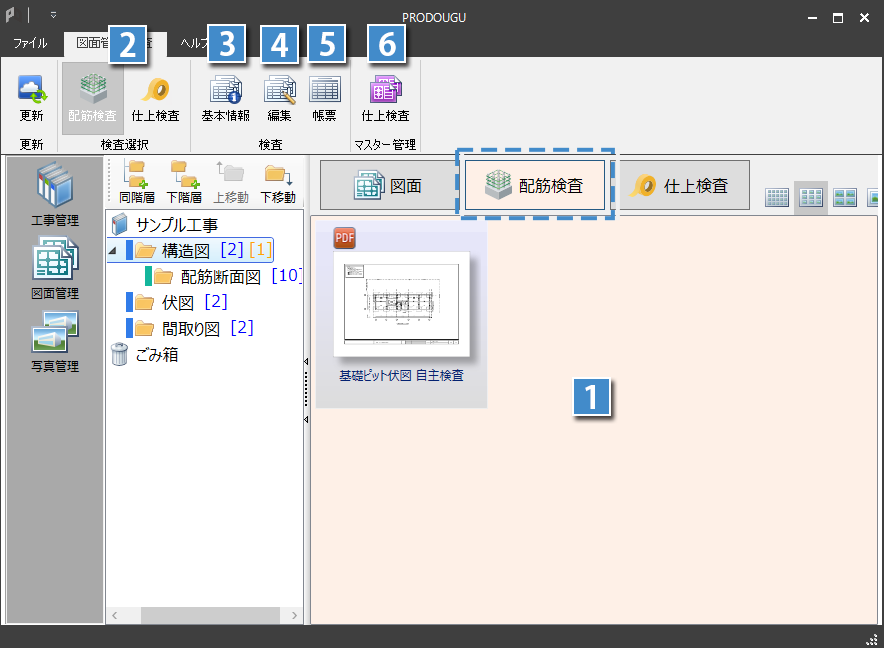
Task: Collapse the tree panel using splitter arrow
Action: click(306, 360)
